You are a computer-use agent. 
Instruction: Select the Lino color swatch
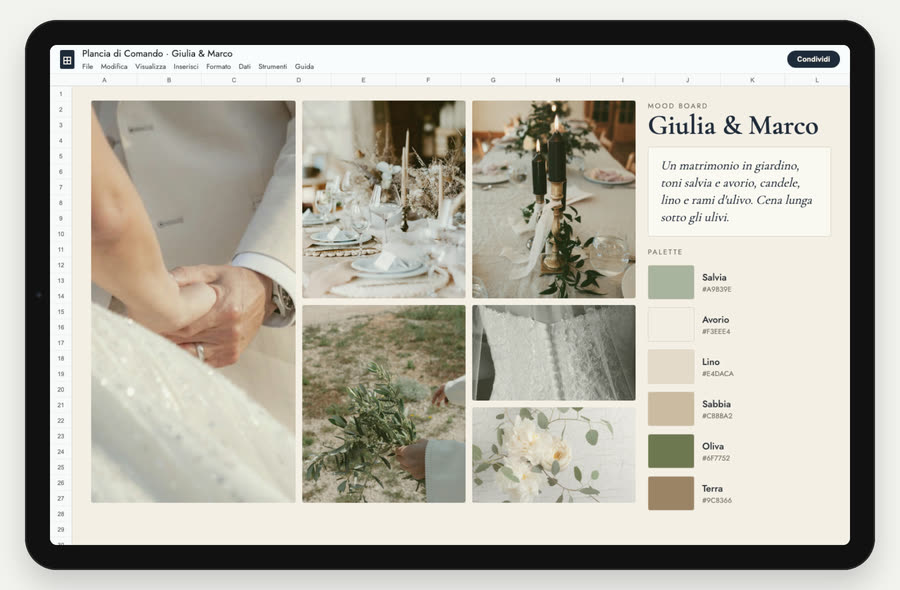(671, 366)
